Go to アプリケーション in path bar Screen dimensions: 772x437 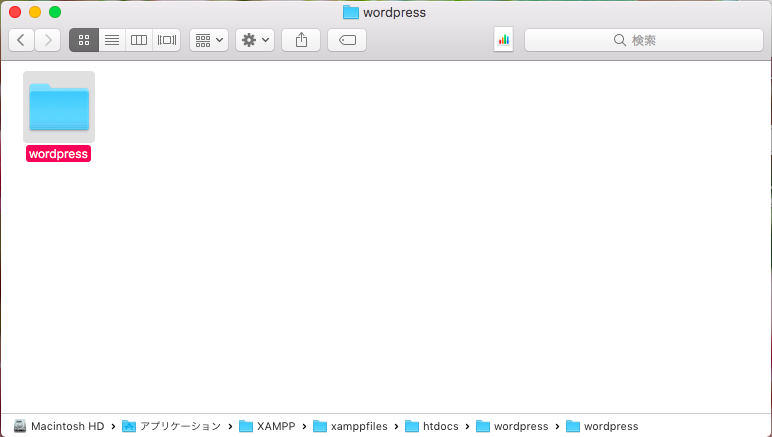pos(172,426)
